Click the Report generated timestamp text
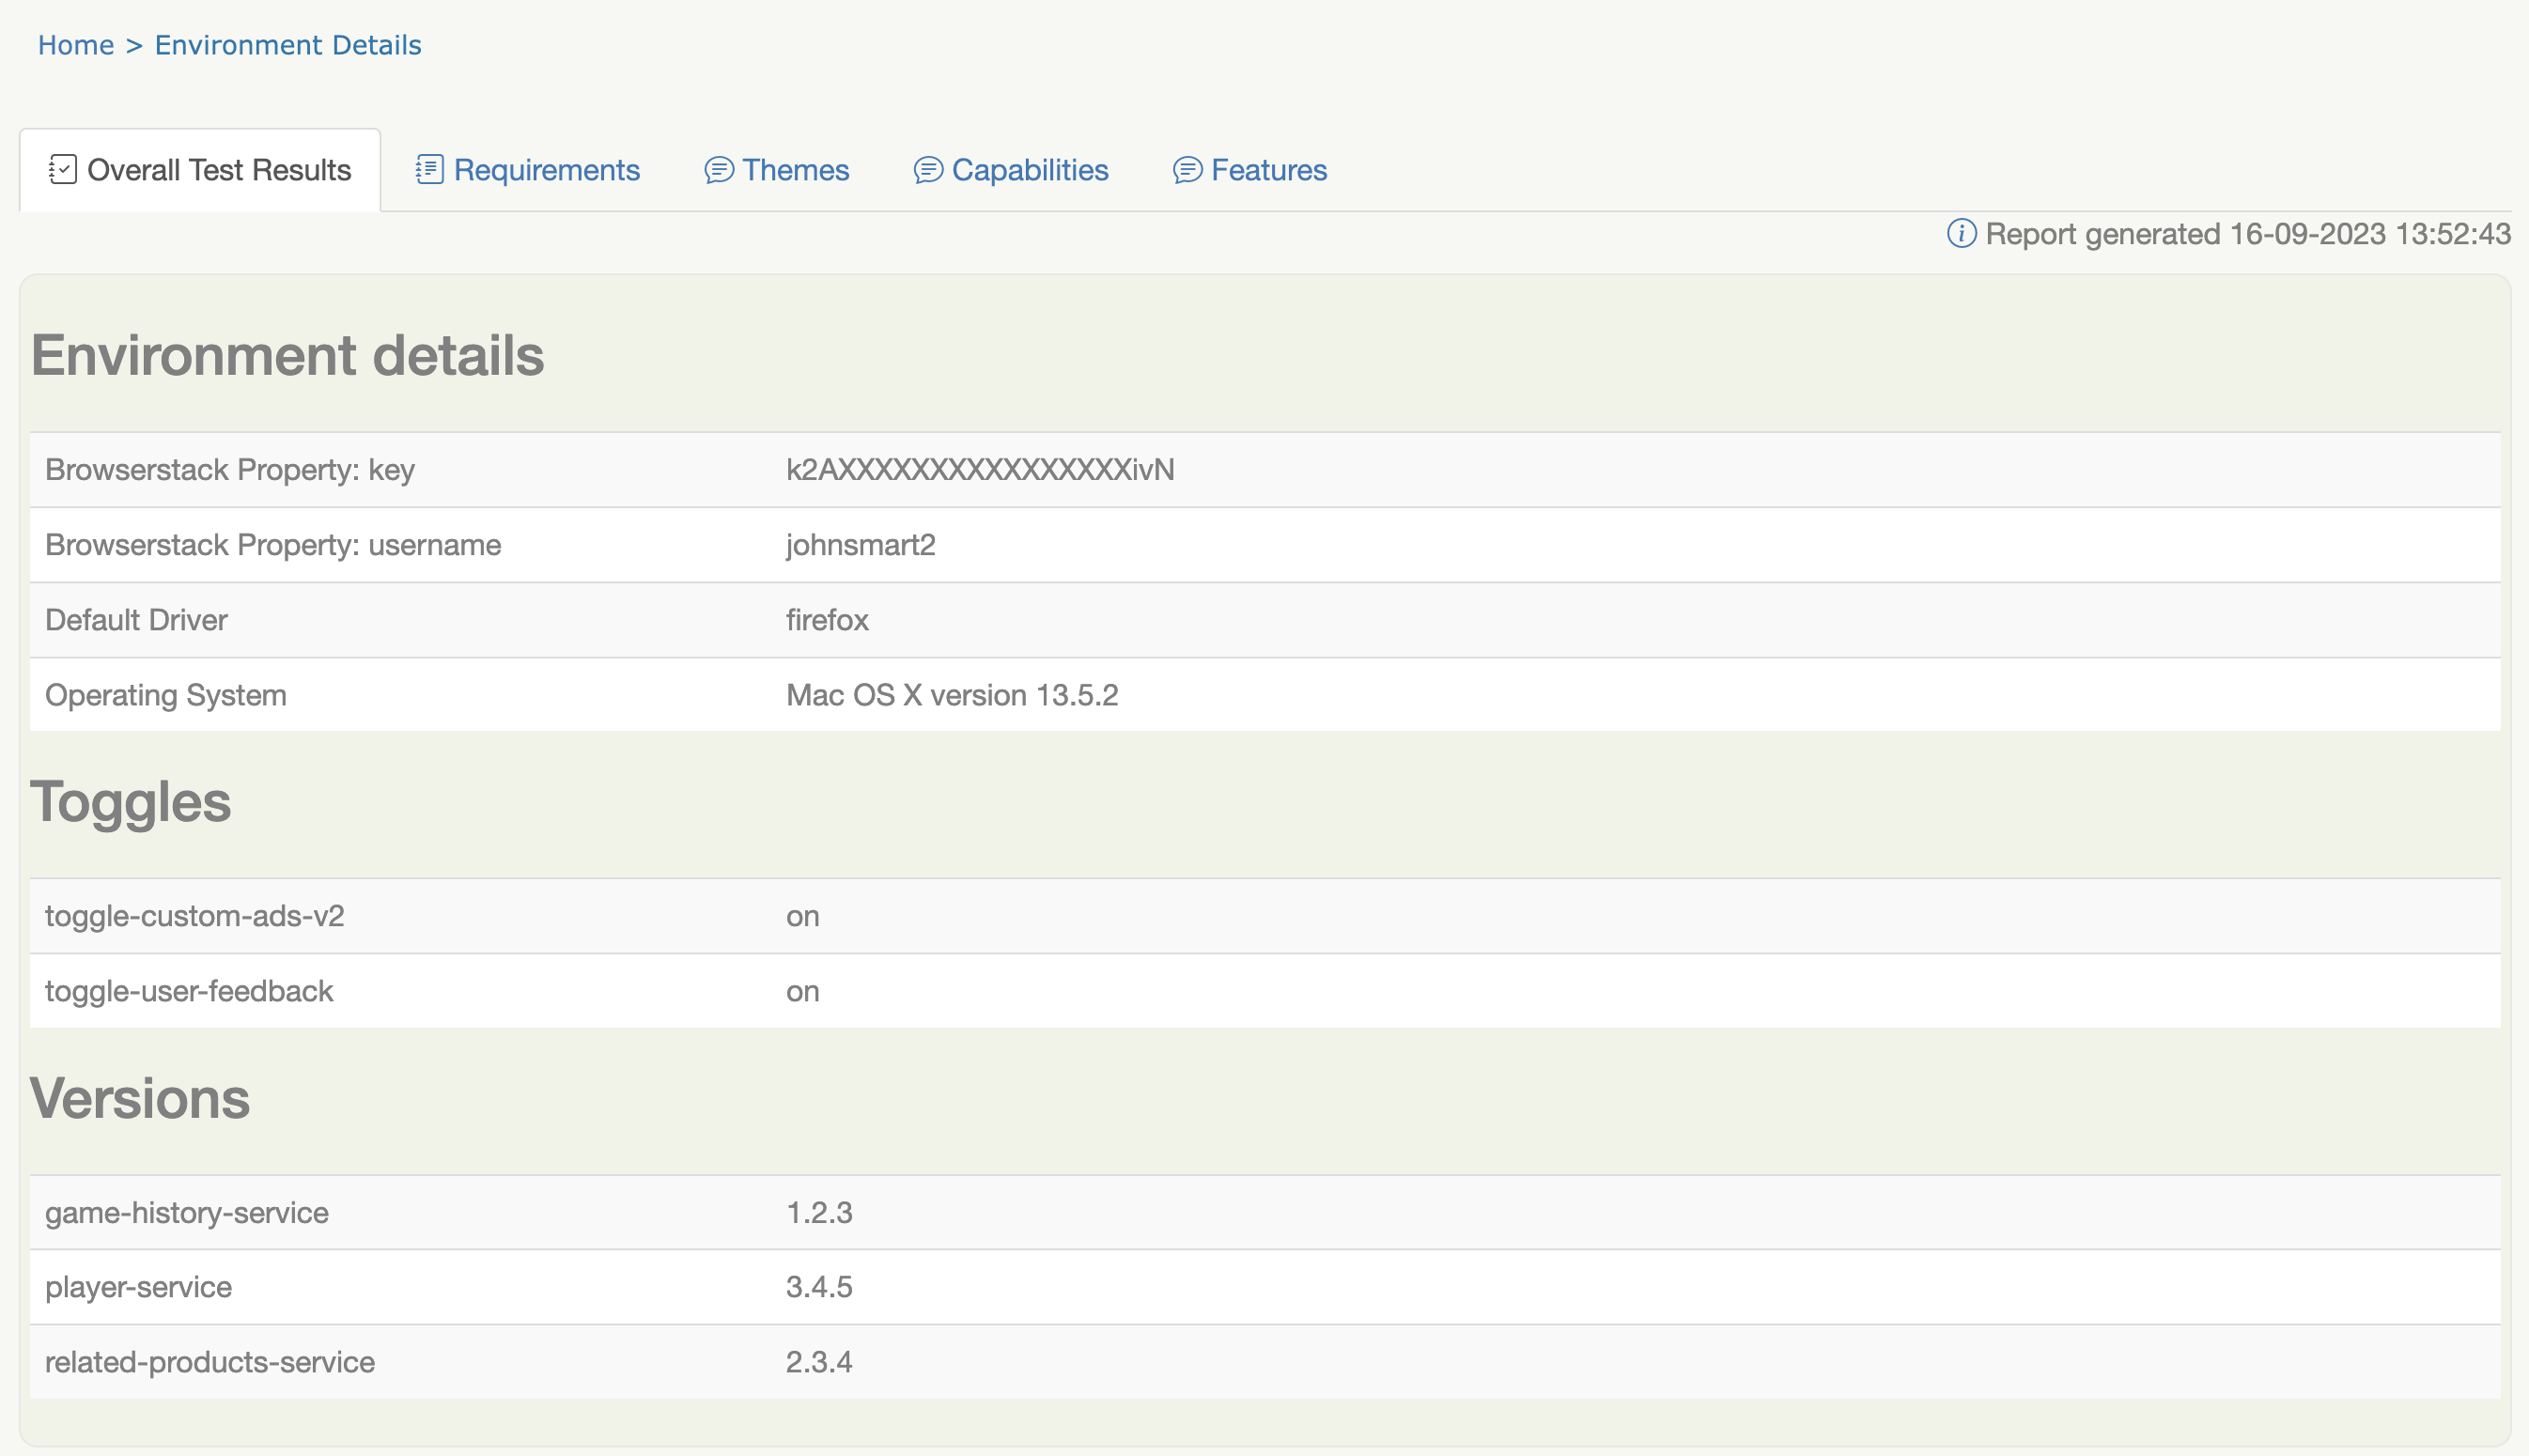The image size is (2529, 1456). pyautogui.click(x=2247, y=234)
